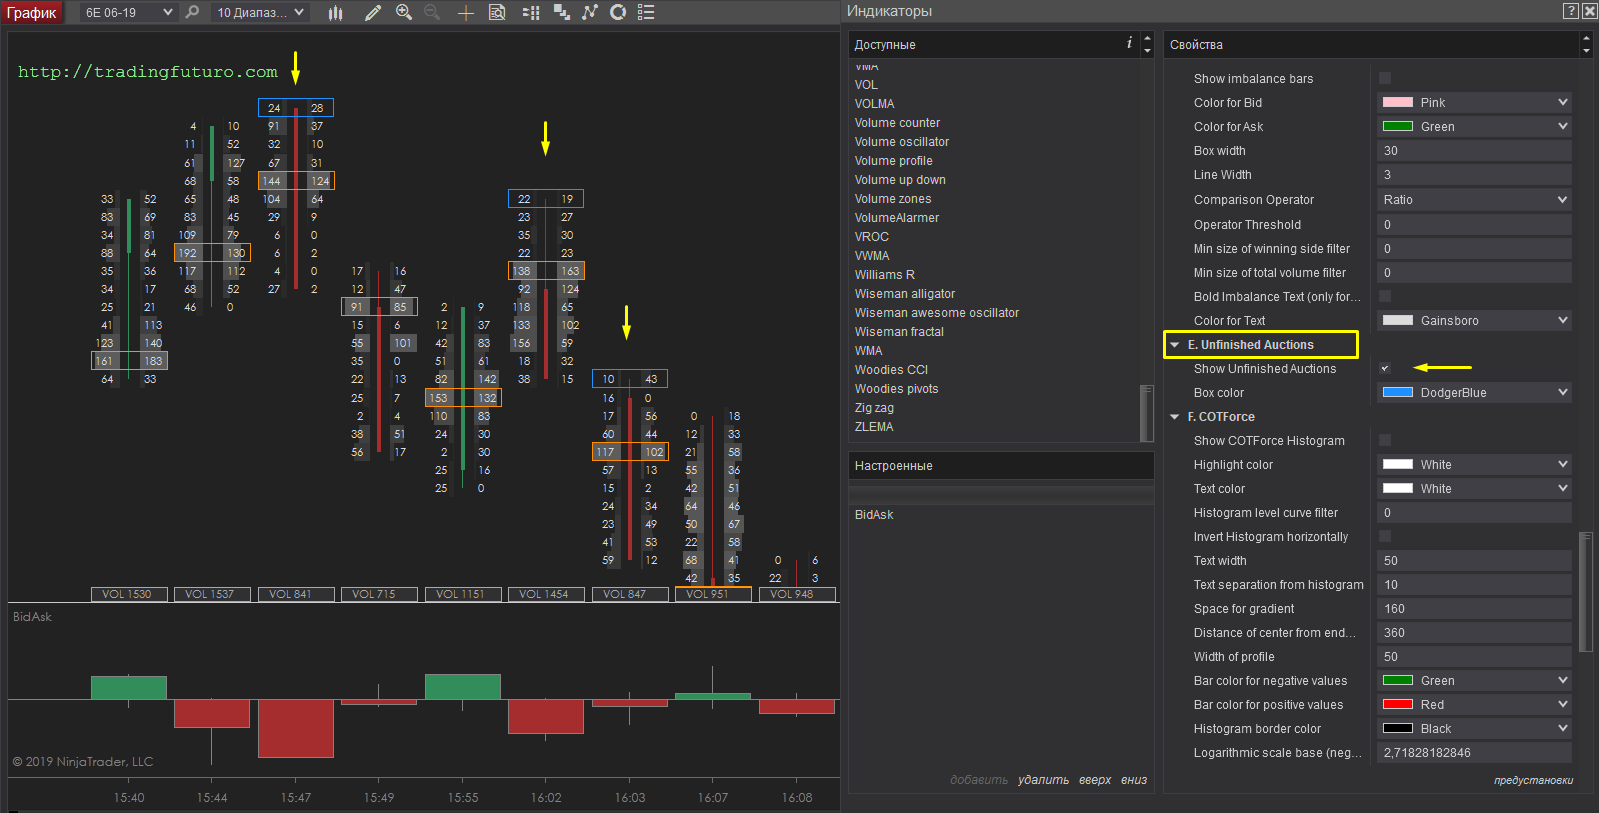Viewport: 1599px width, 813px height.
Task: Select Volume profile in indicators list
Action: point(893,161)
